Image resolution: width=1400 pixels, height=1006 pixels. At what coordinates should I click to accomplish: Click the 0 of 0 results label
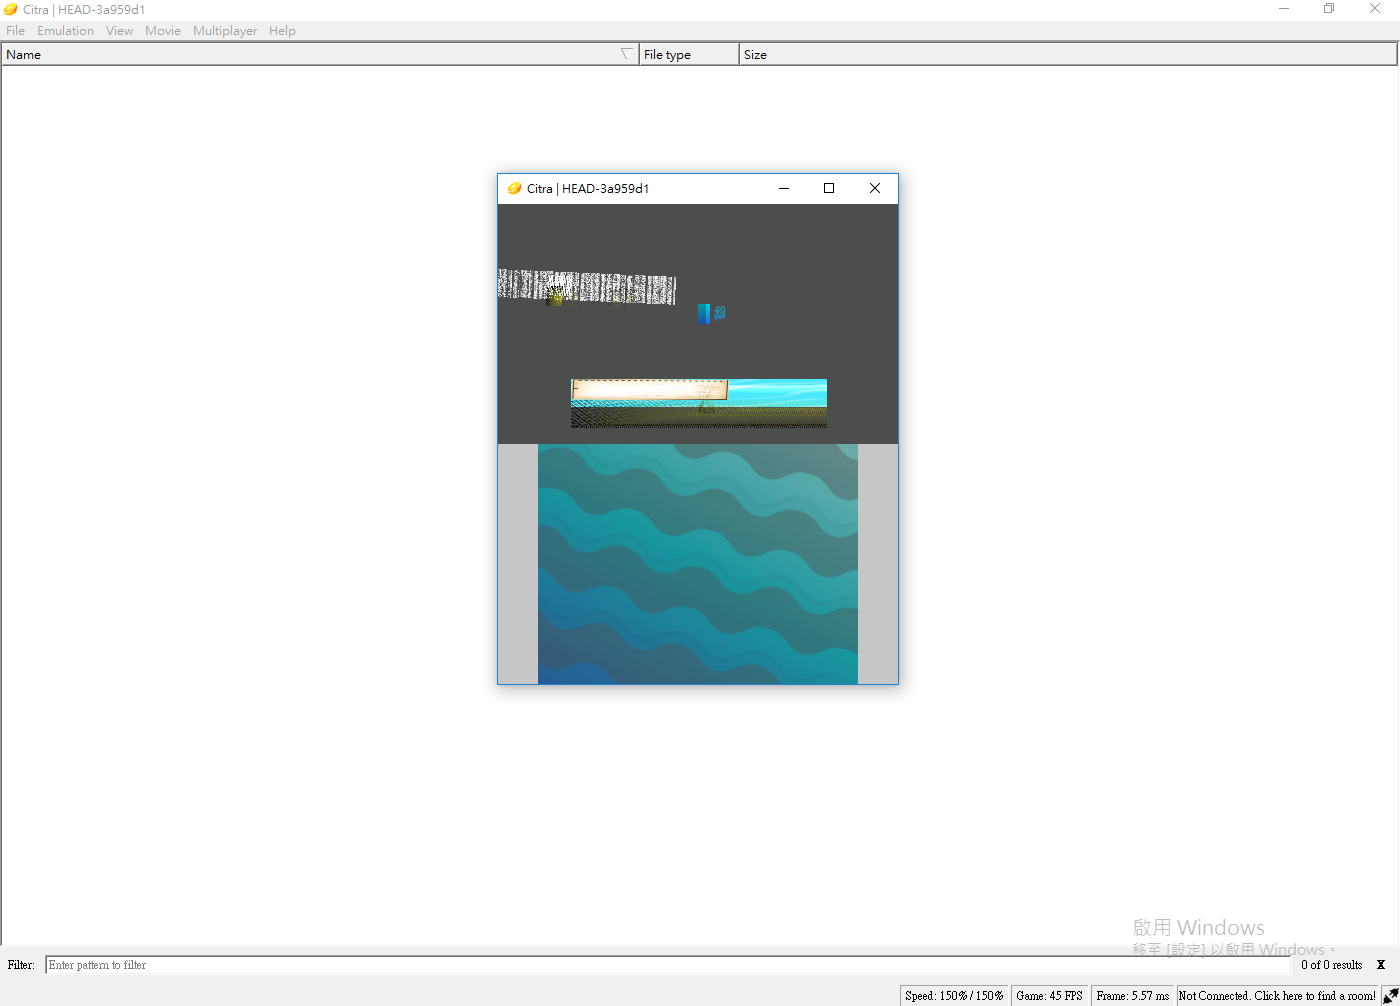point(1331,965)
